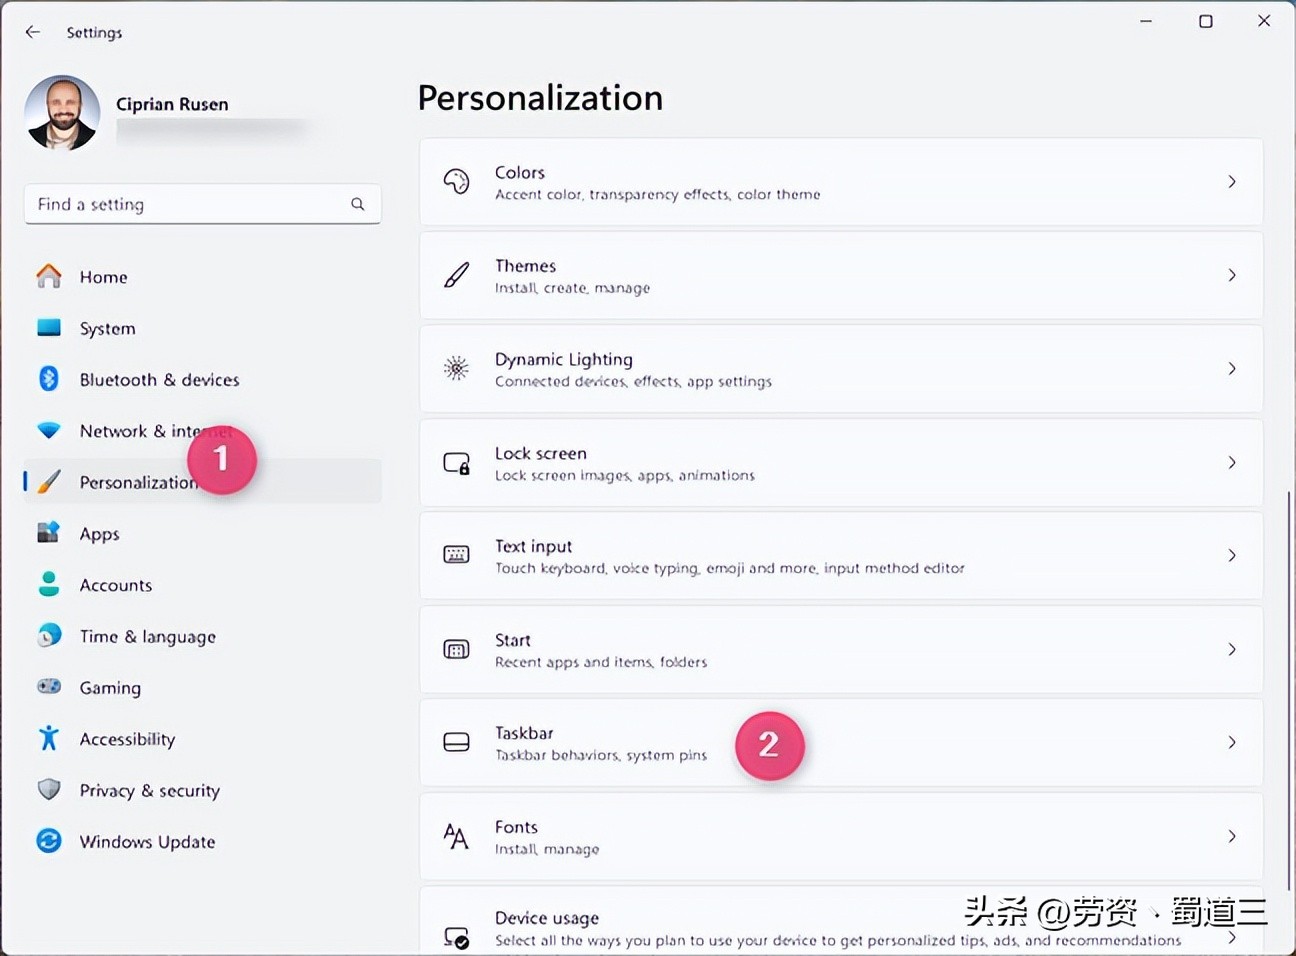Click the Dynamic Lighting icon
This screenshot has width=1296, height=956.
click(x=457, y=368)
